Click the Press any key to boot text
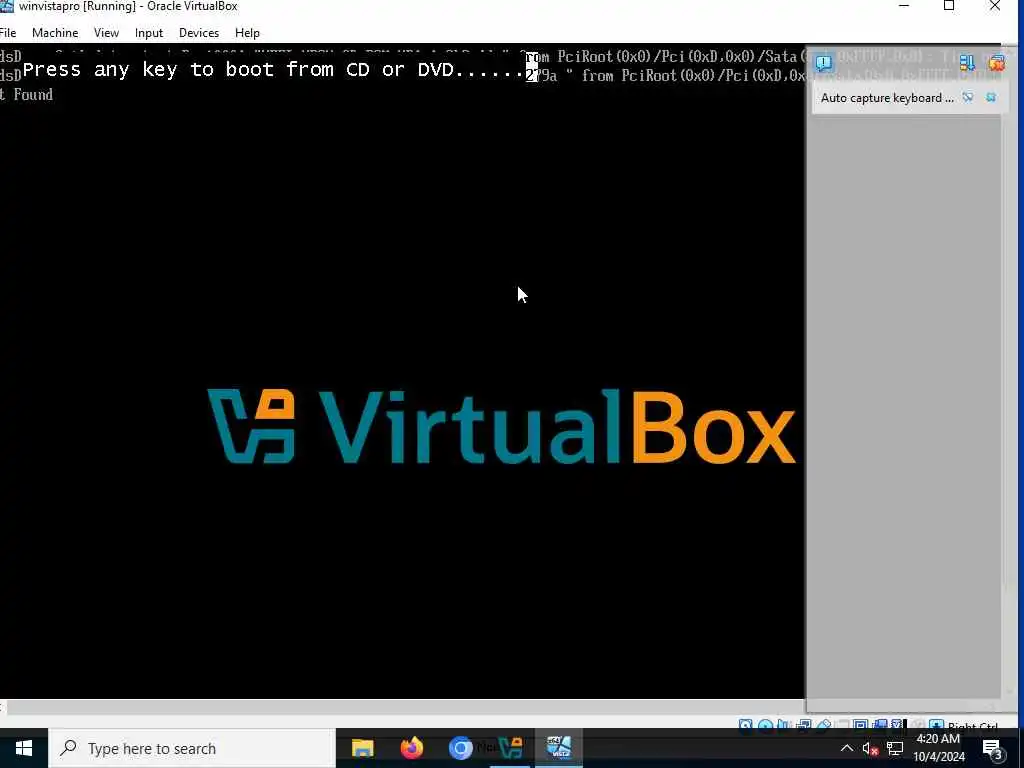The height and width of the screenshot is (768, 1024). [273, 69]
